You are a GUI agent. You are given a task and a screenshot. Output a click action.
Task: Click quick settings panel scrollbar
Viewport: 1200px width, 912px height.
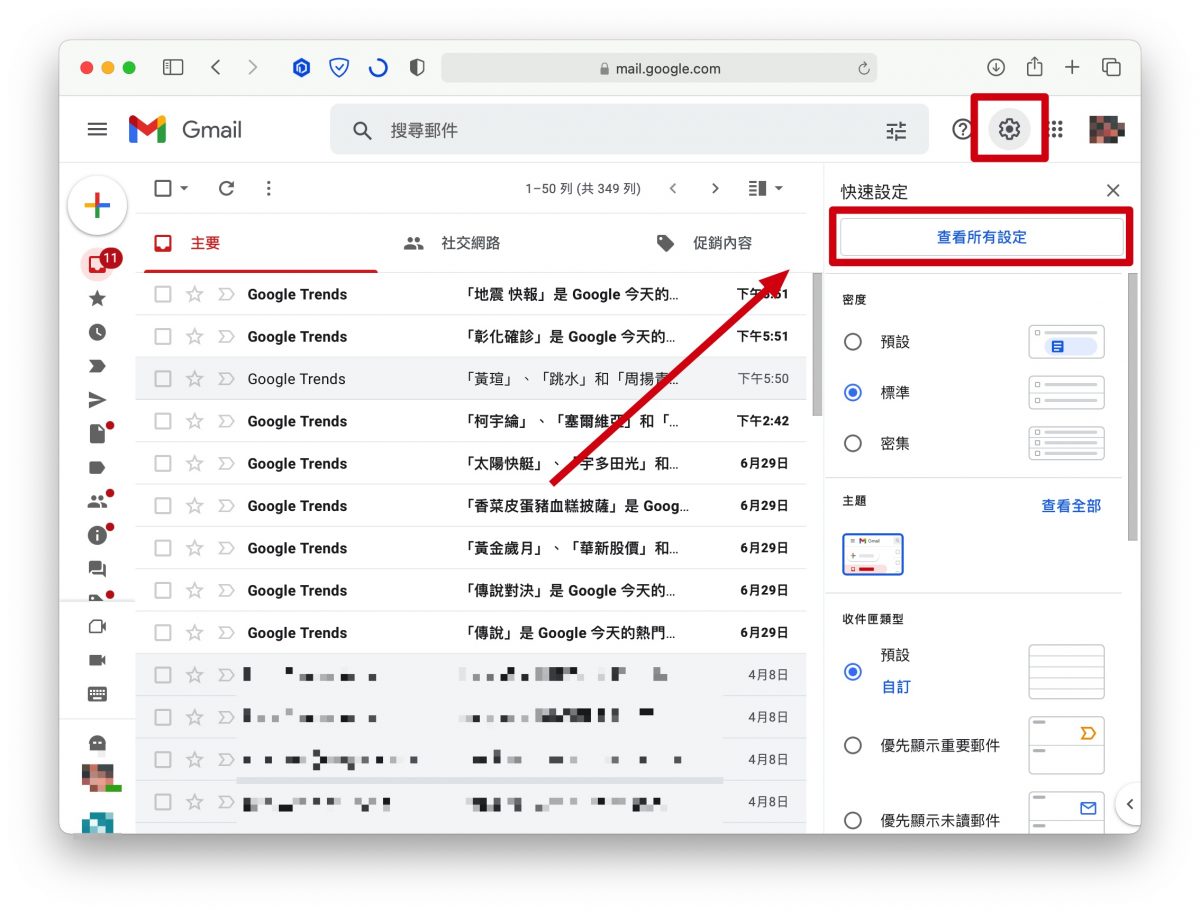click(x=1132, y=405)
